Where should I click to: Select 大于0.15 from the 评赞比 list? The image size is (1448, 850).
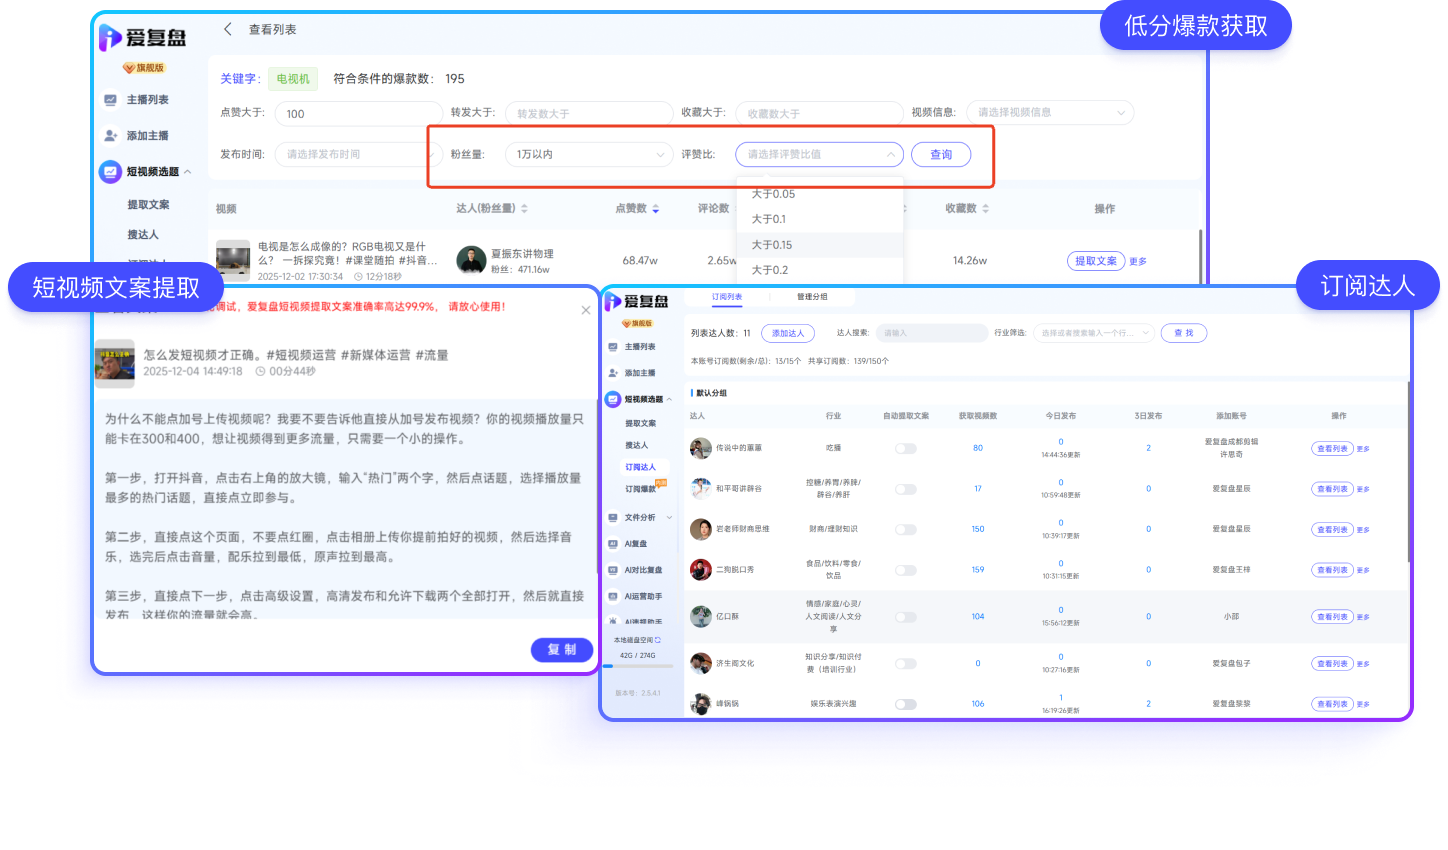(772, 245)
